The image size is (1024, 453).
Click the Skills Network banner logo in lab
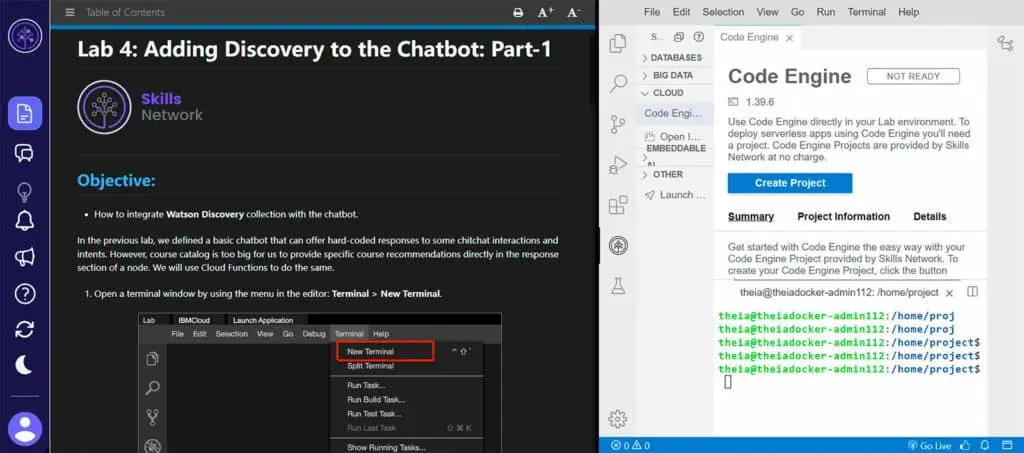(x=140, y=107)
